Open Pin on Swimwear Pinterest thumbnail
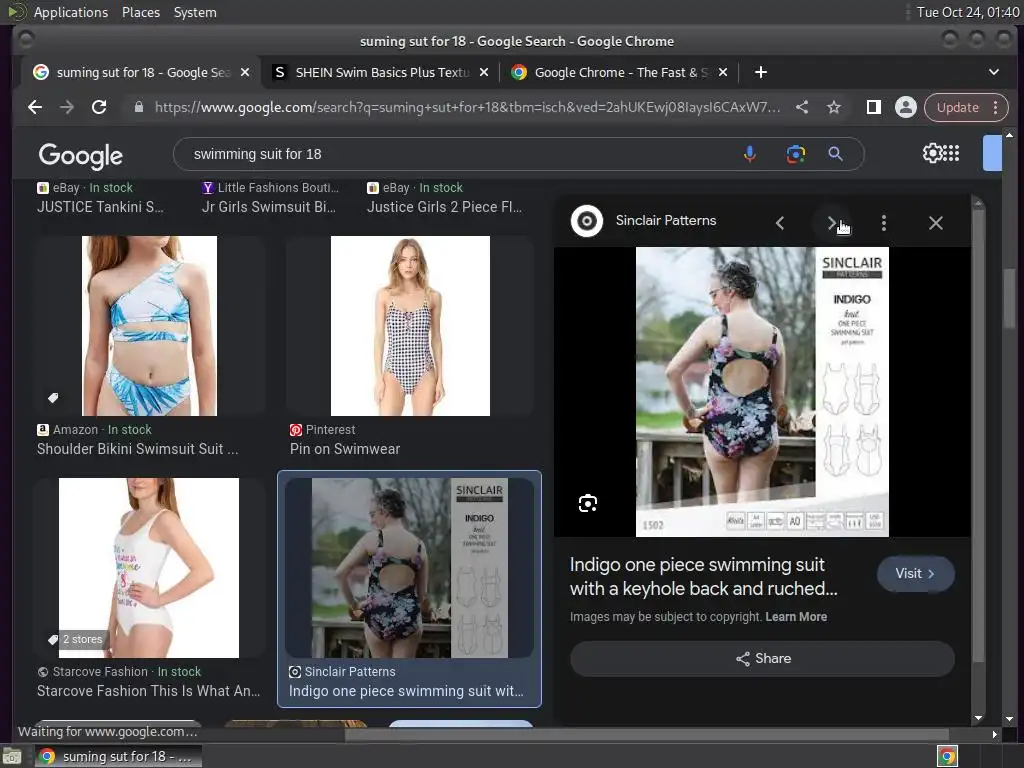 pos(410,326)
